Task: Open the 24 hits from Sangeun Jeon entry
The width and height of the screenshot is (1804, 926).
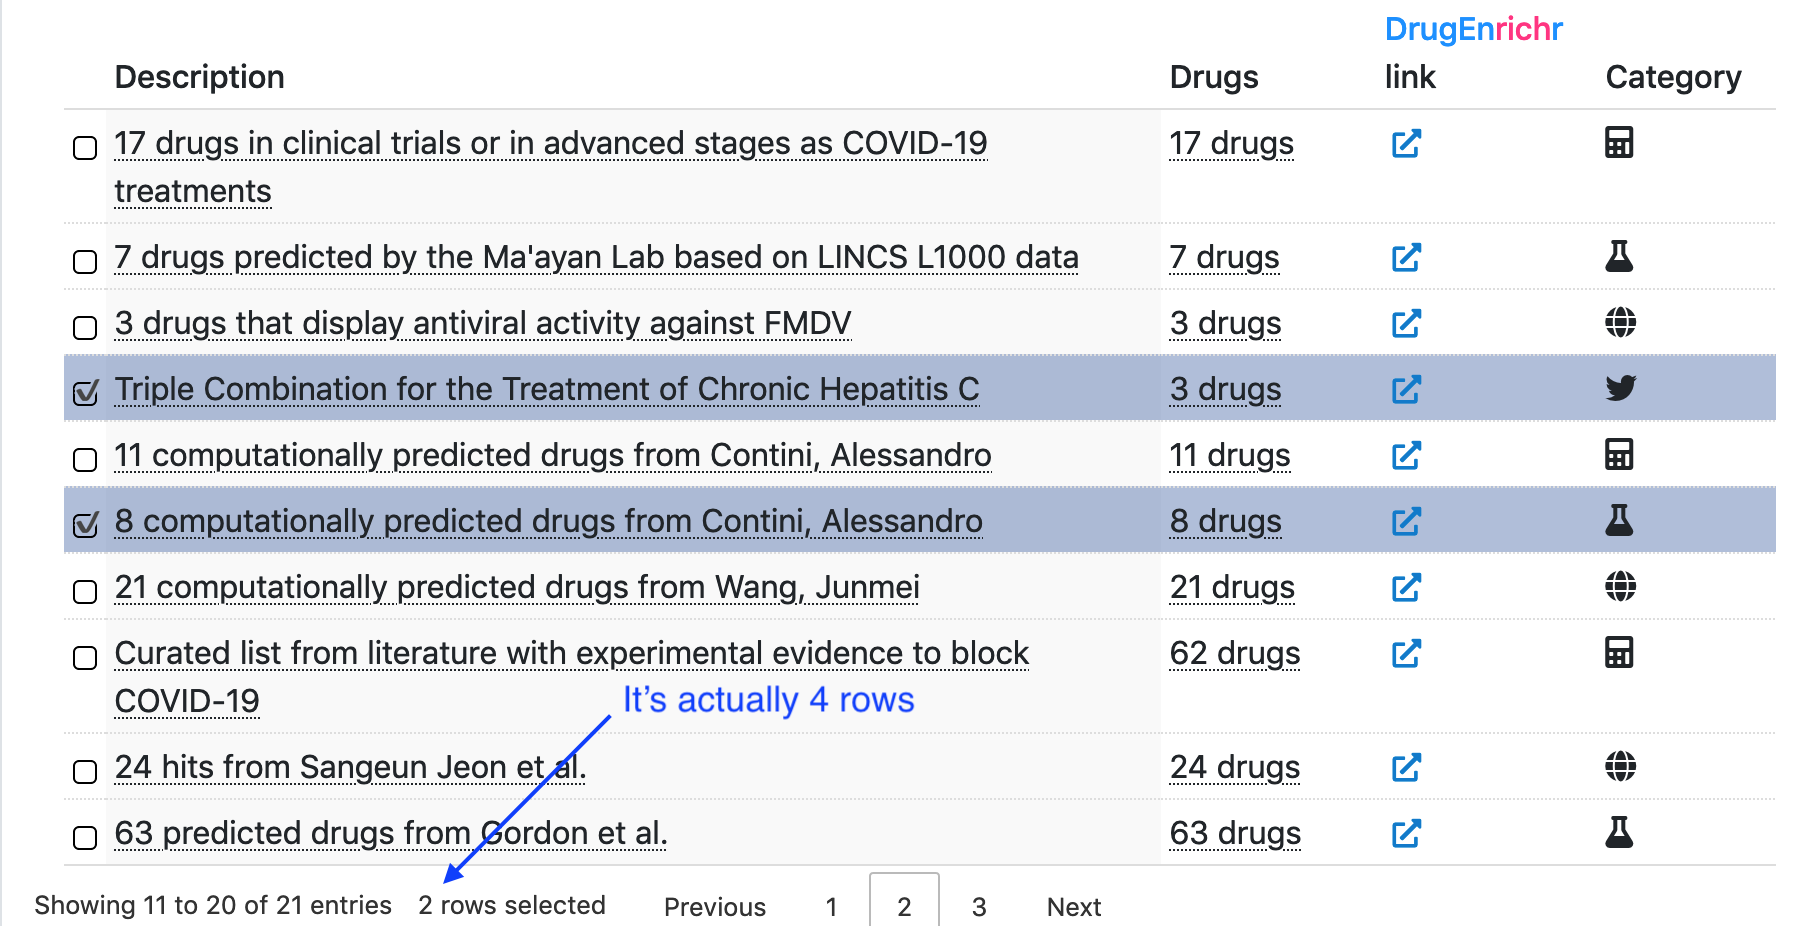Action: 349,767
